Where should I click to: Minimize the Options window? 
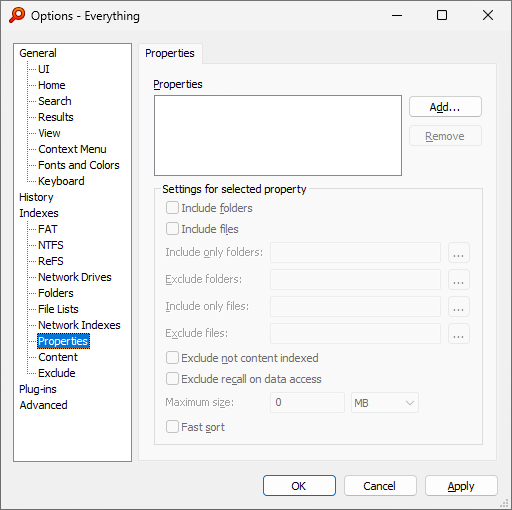coord(397,15)
